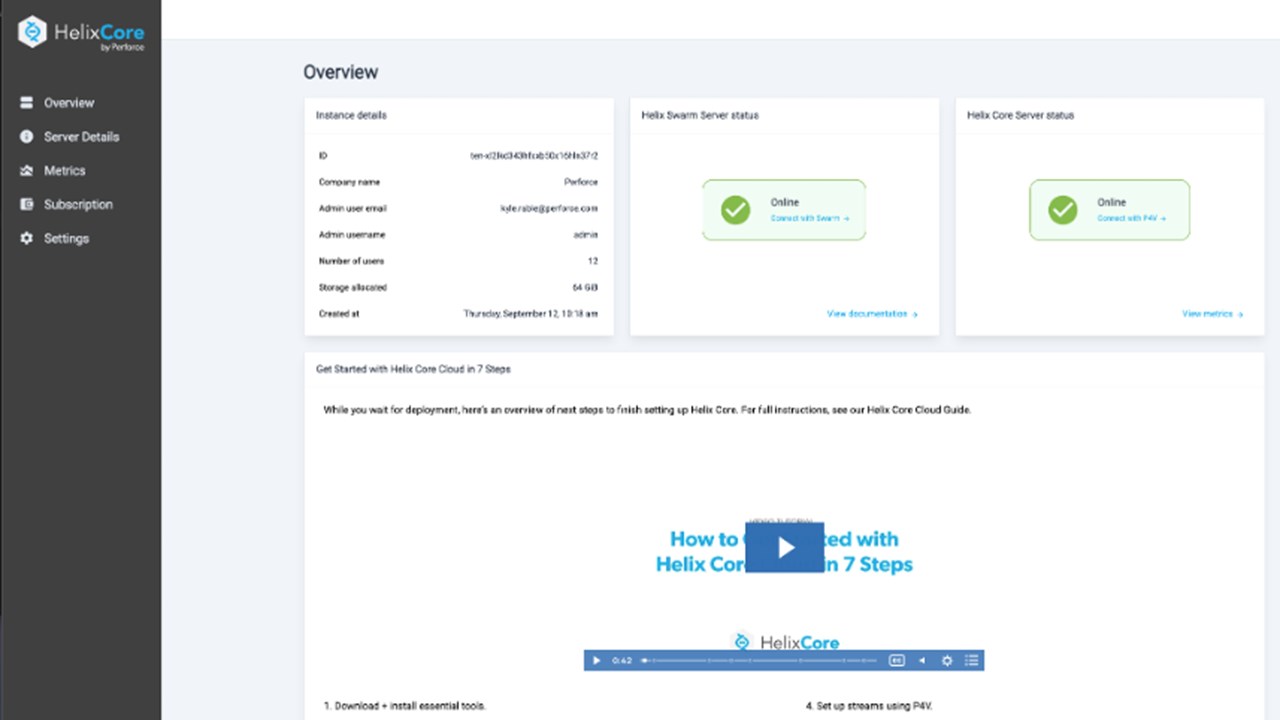Screen dimensions: 1280x720
Task: Click the Company name value Perforce
Action: [x=581, y=183]
